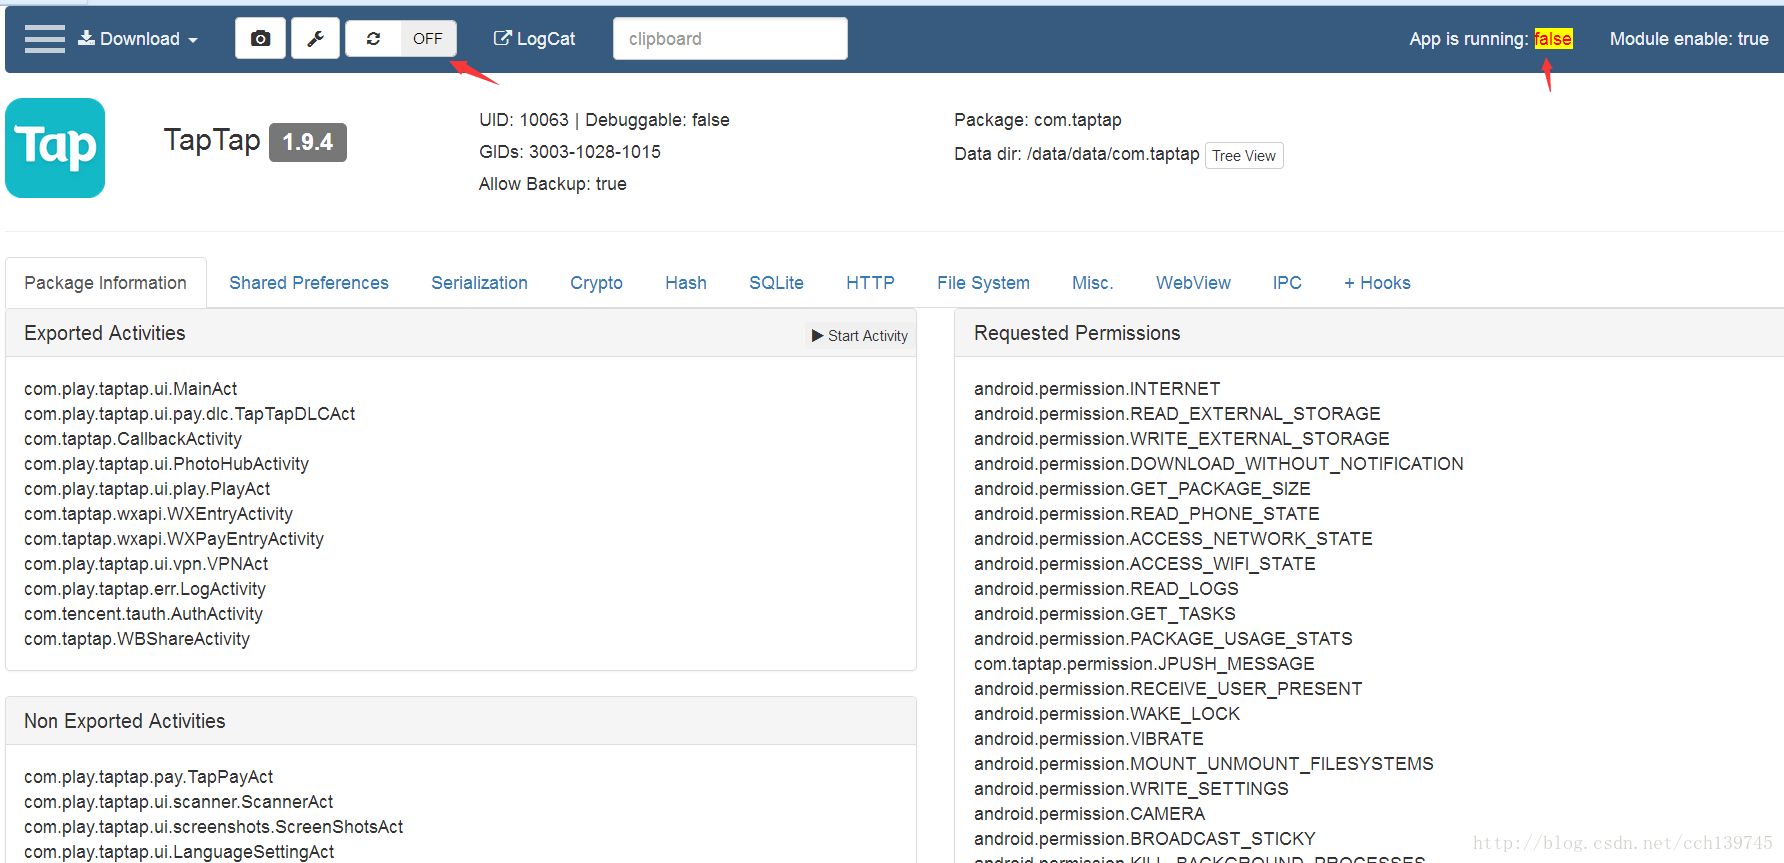Click the camera screenshot button

click(260, 38)
